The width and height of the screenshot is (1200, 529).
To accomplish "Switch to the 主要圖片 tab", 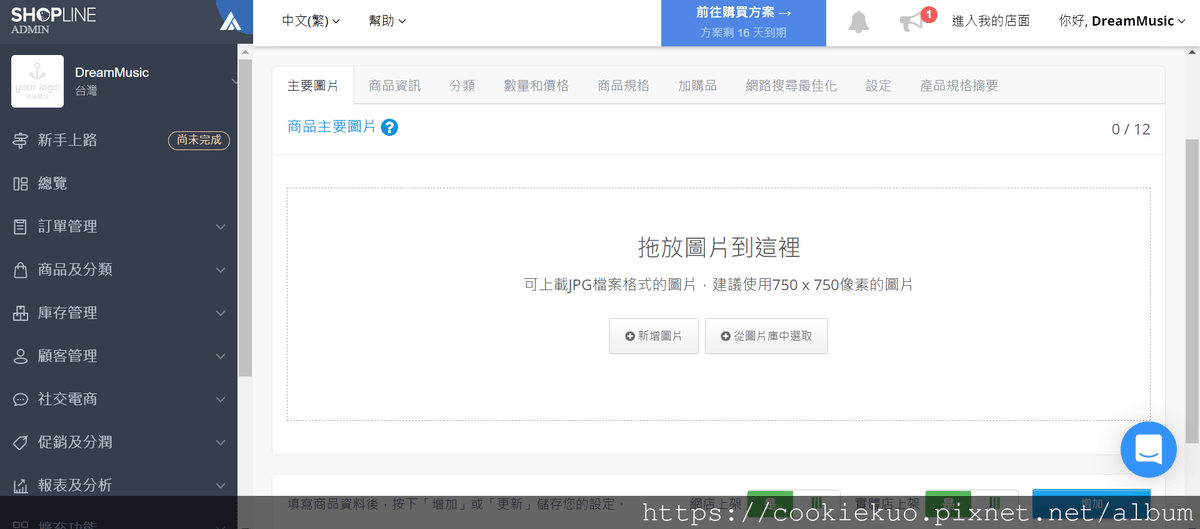I will 313,86.
